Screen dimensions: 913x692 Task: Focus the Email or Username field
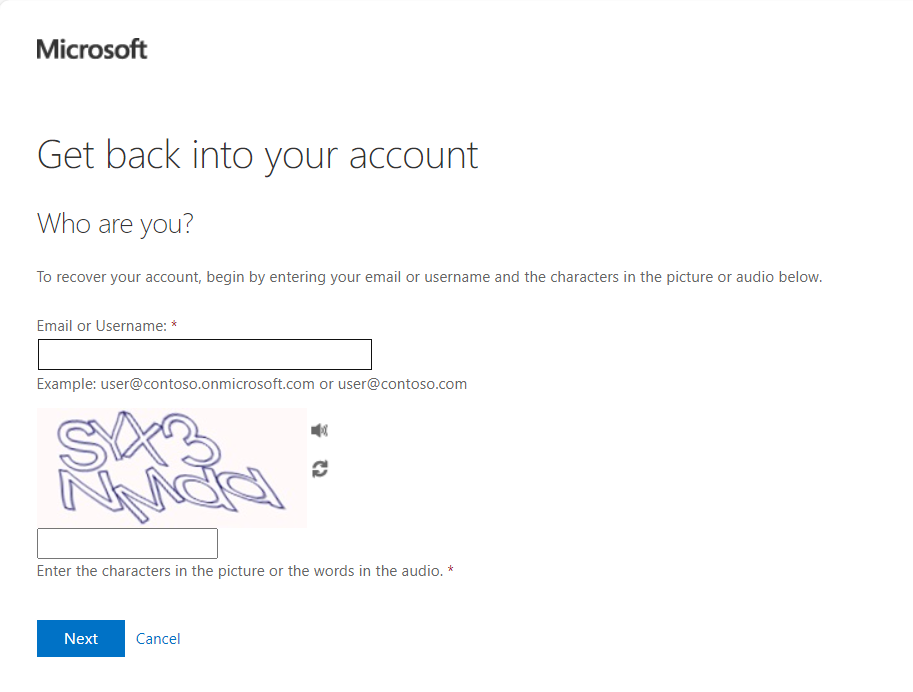(x=205, y=354)
